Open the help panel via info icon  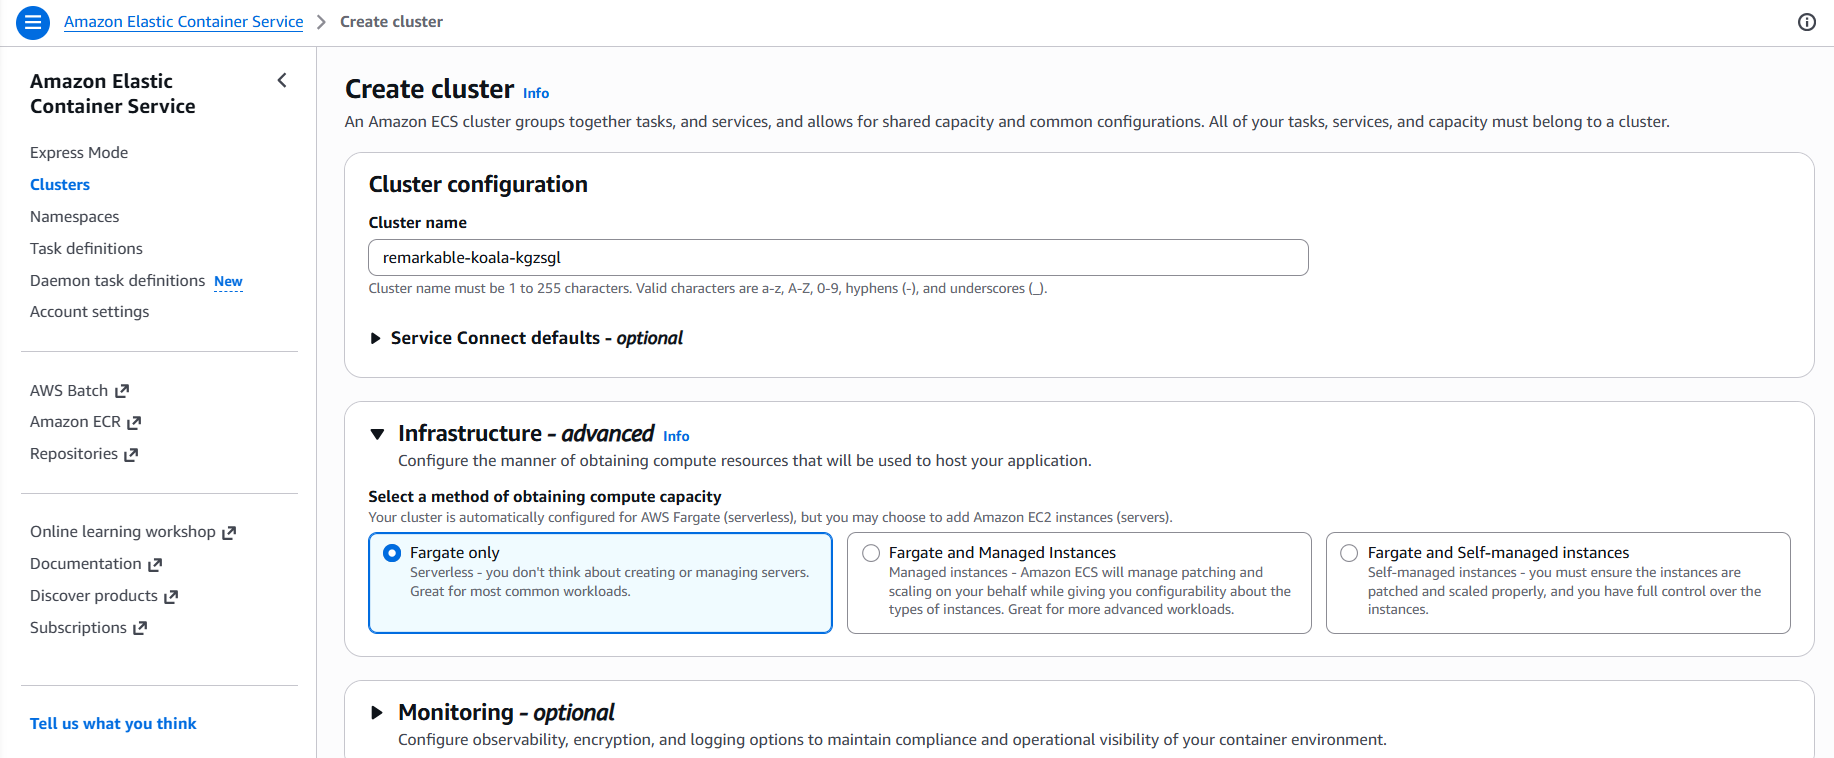[1807, 22]
